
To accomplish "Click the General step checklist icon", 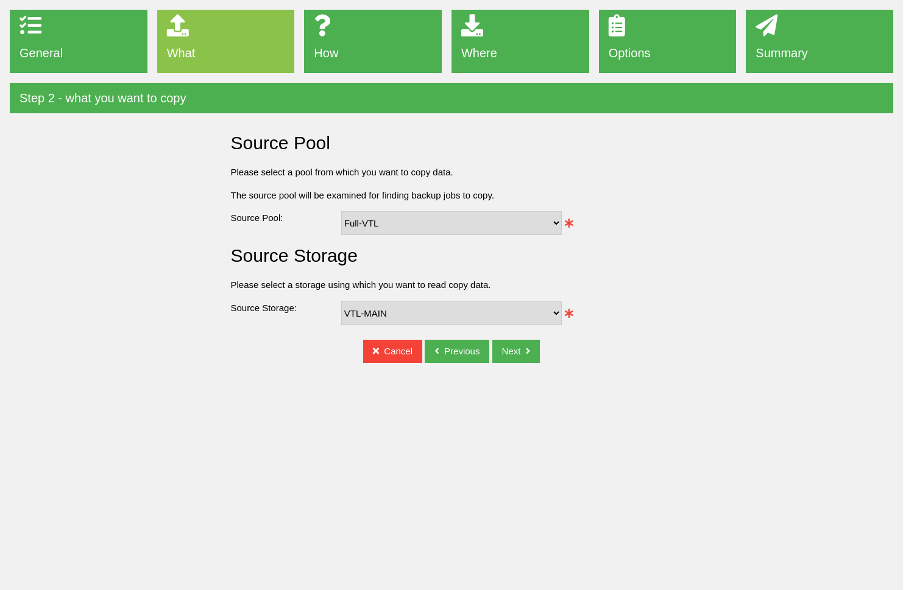I will 30,25.
